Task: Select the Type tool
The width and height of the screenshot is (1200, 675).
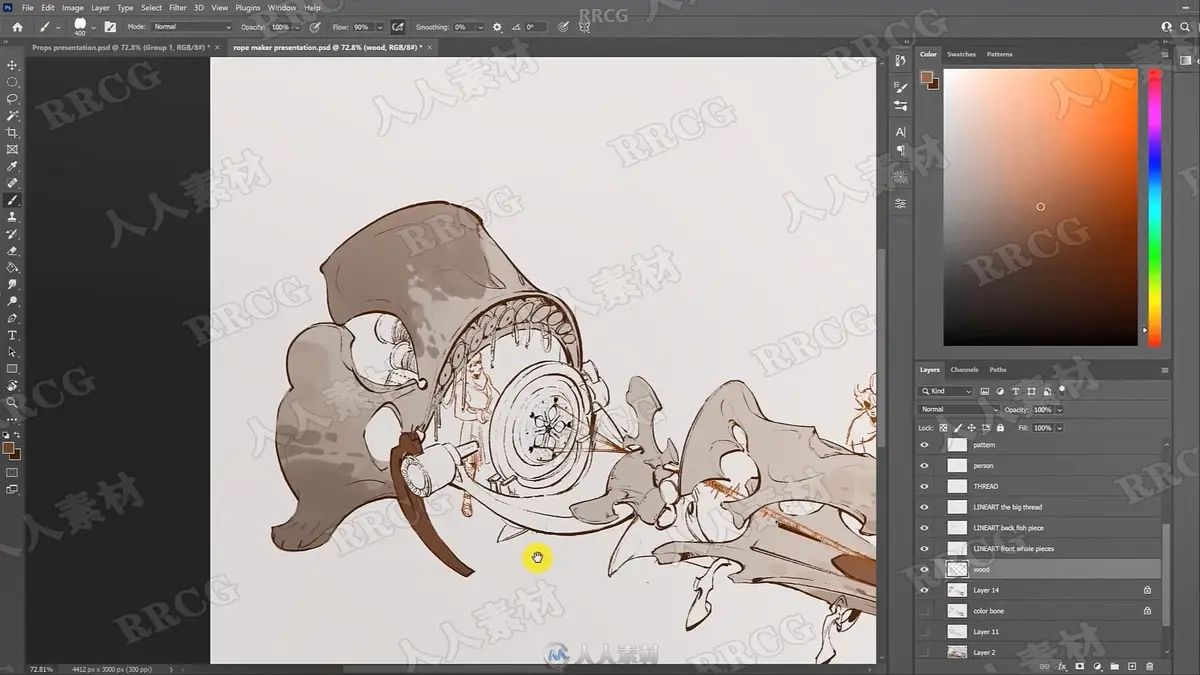Action: point(13,335)
